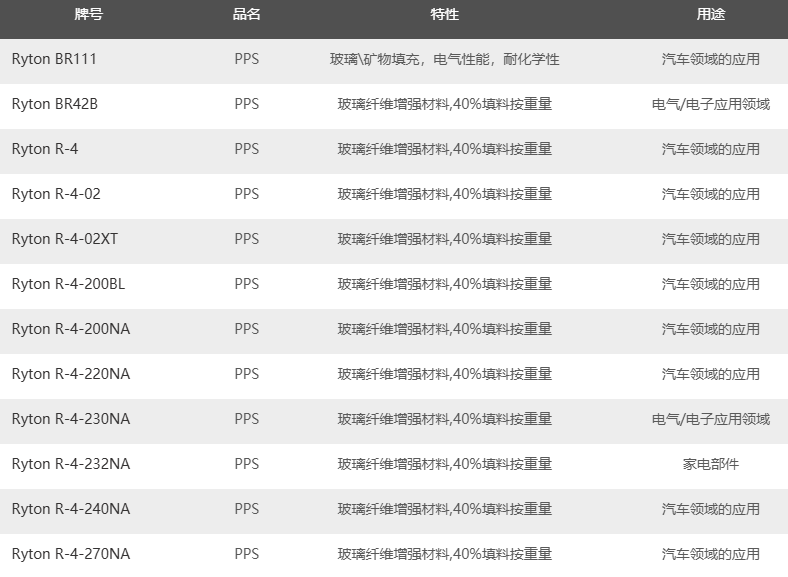
Task: Click the Ryton R-4-270NA grade
Action: (x=70, y=554)
